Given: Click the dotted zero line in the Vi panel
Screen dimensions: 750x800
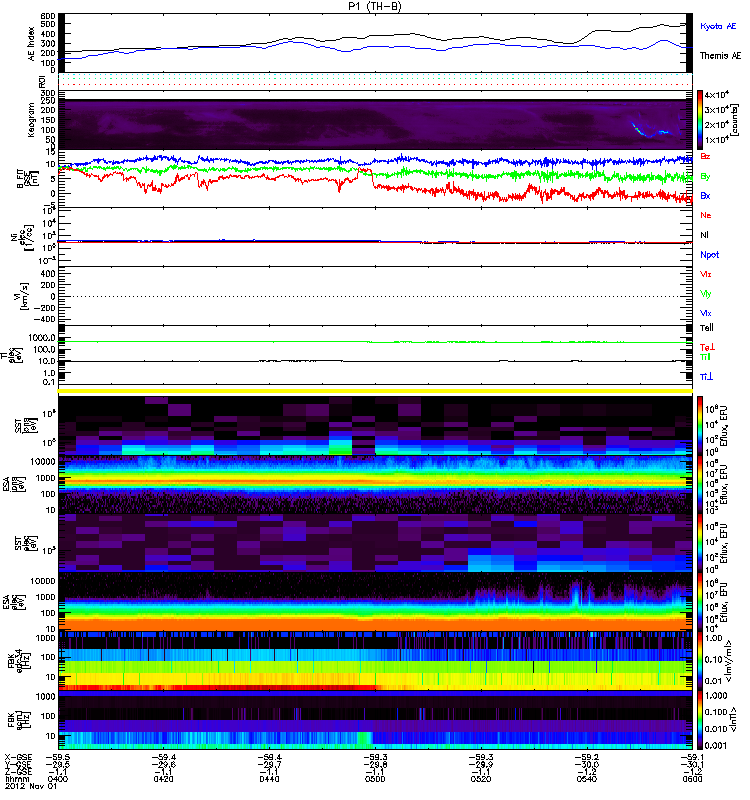Looking at the screenshot, I should tap(375, 296).
